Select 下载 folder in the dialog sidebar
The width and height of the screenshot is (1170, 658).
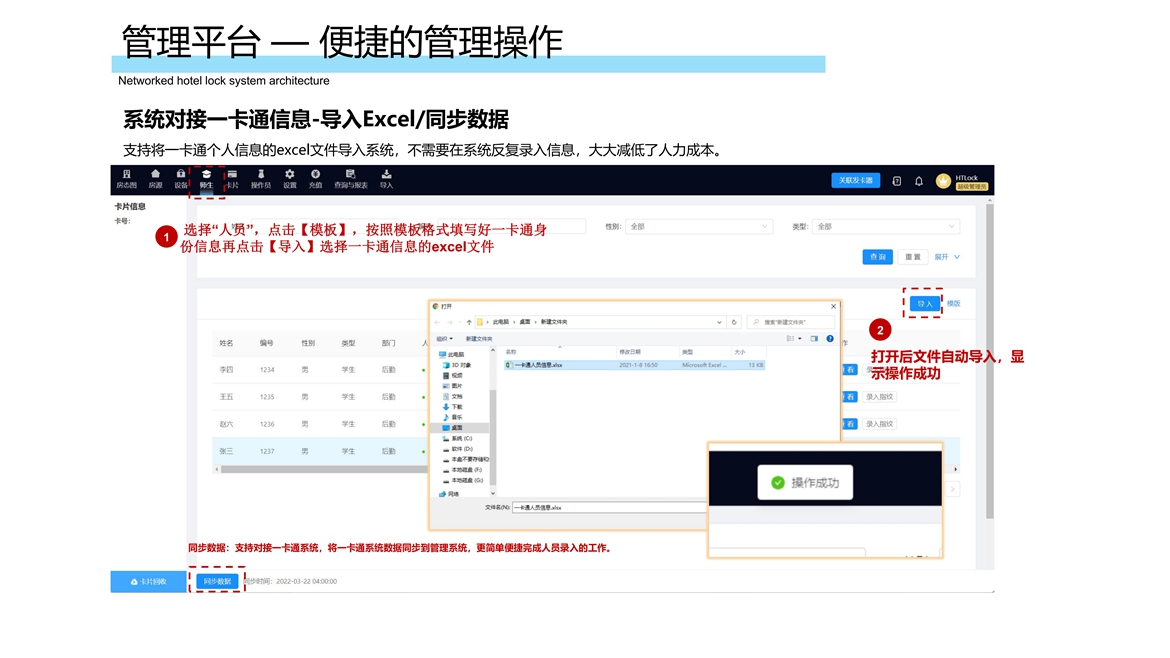click(456, 407)
